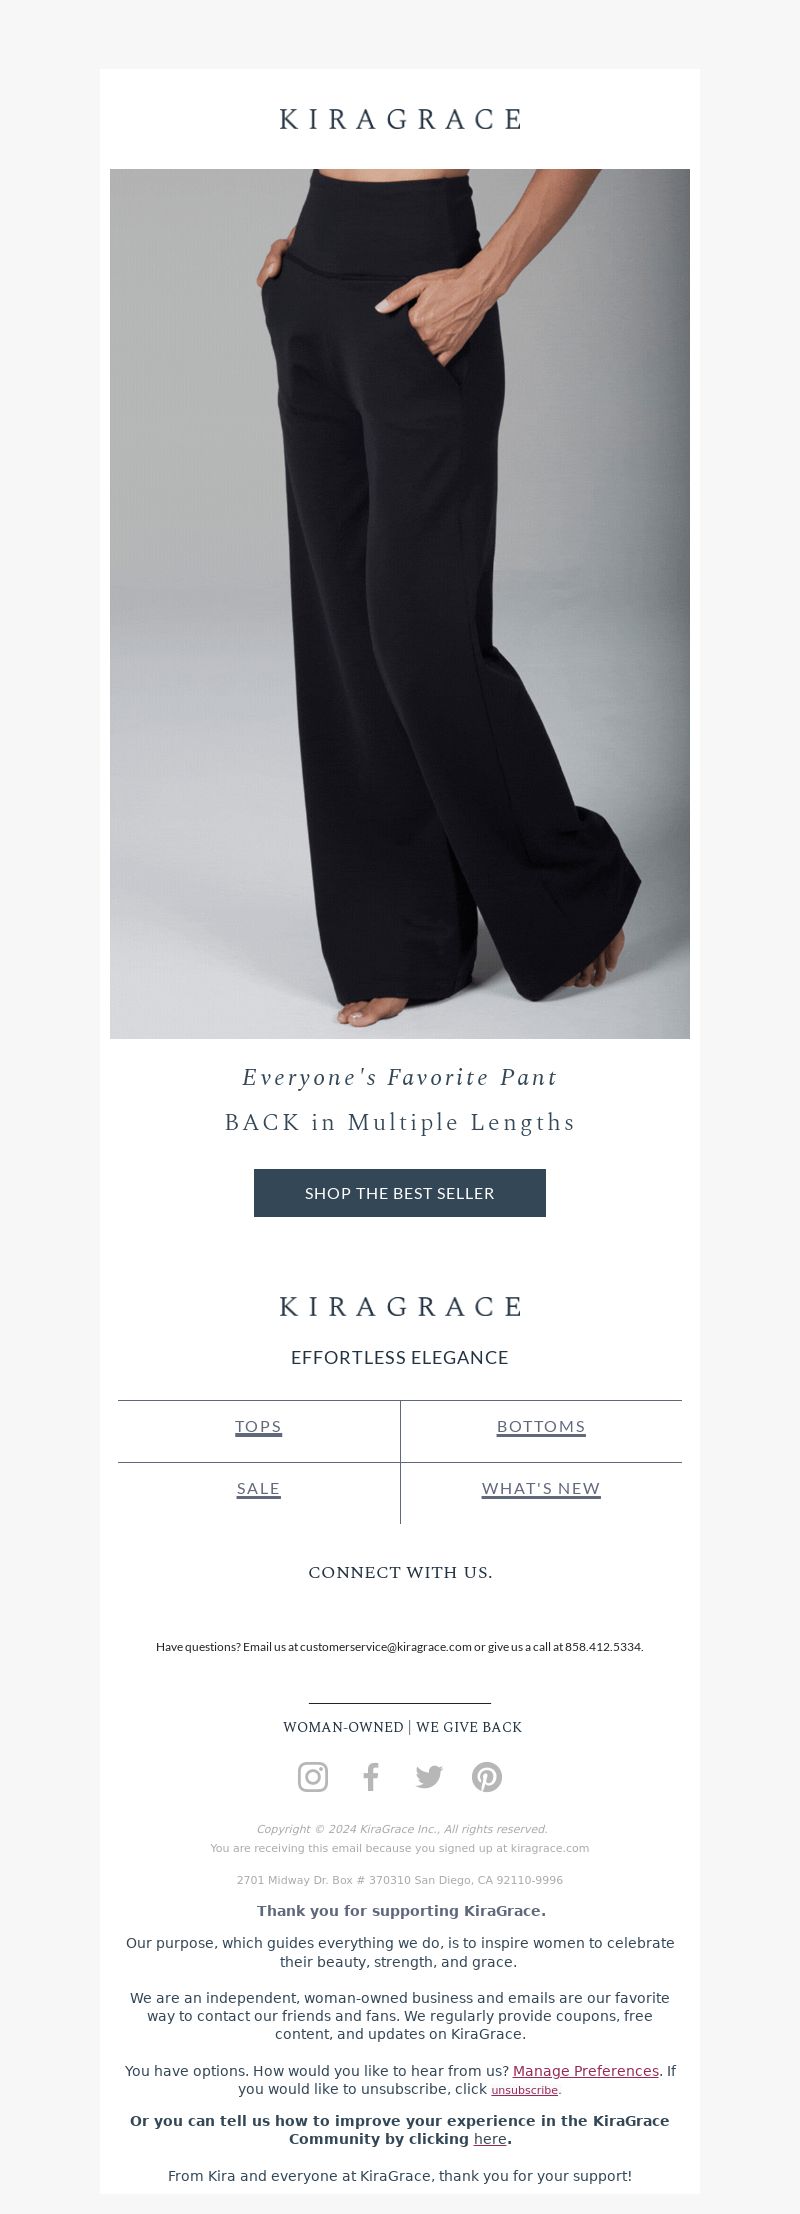
Task: Open the Twitter bird icon
Action: point(429,1777)
